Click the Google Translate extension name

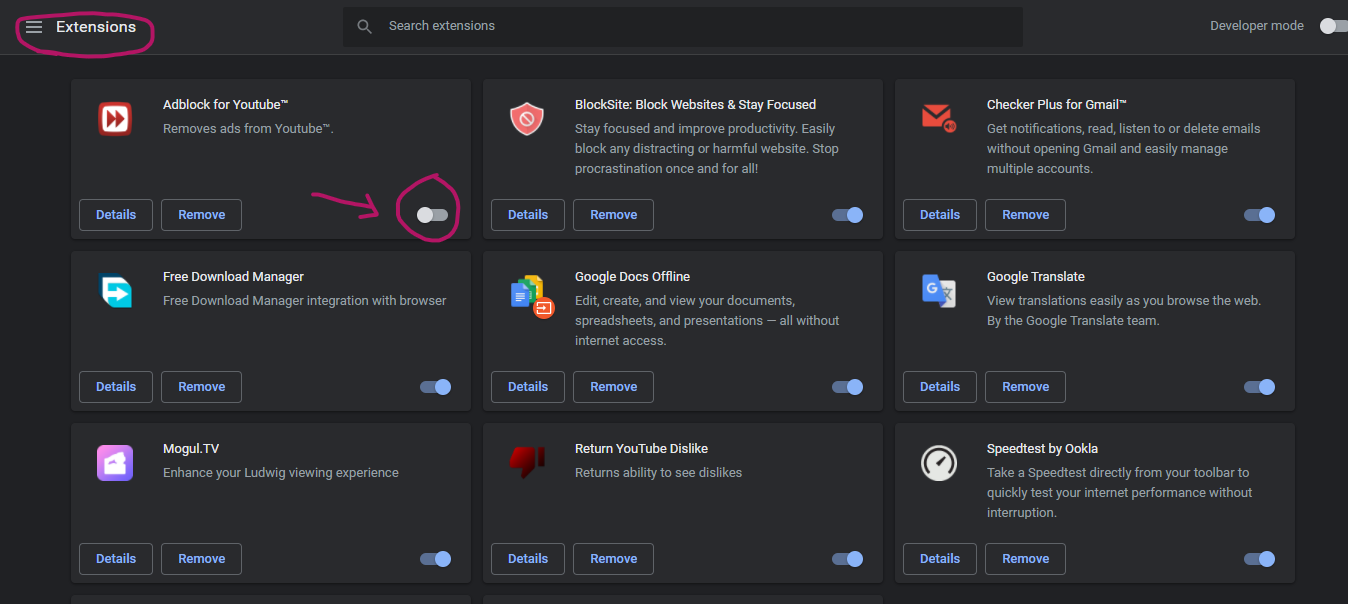tap(1036, 277)
